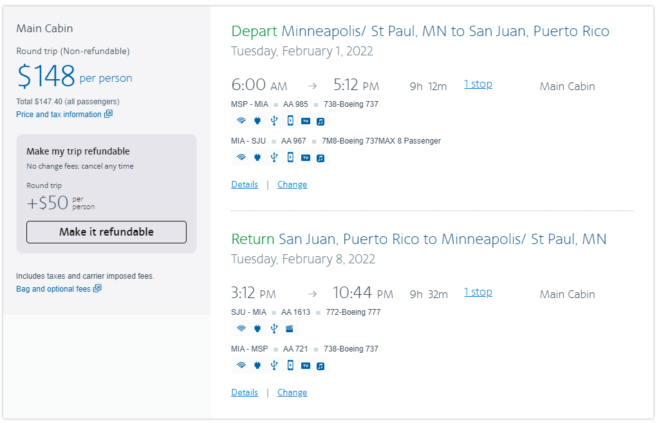This screenshot has width=670, height=423.
Task: Click Make it refundable button
Action: pyautogui.click(x=106, y=232)
